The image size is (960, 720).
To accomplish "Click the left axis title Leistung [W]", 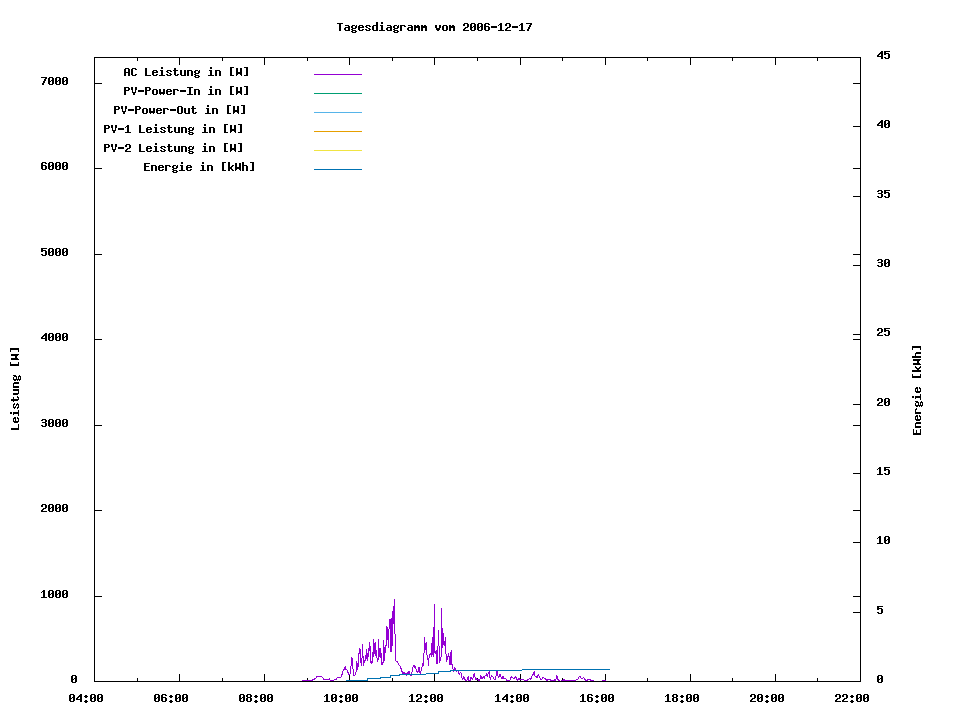I will pyautogui.click(x=15, y=388).
